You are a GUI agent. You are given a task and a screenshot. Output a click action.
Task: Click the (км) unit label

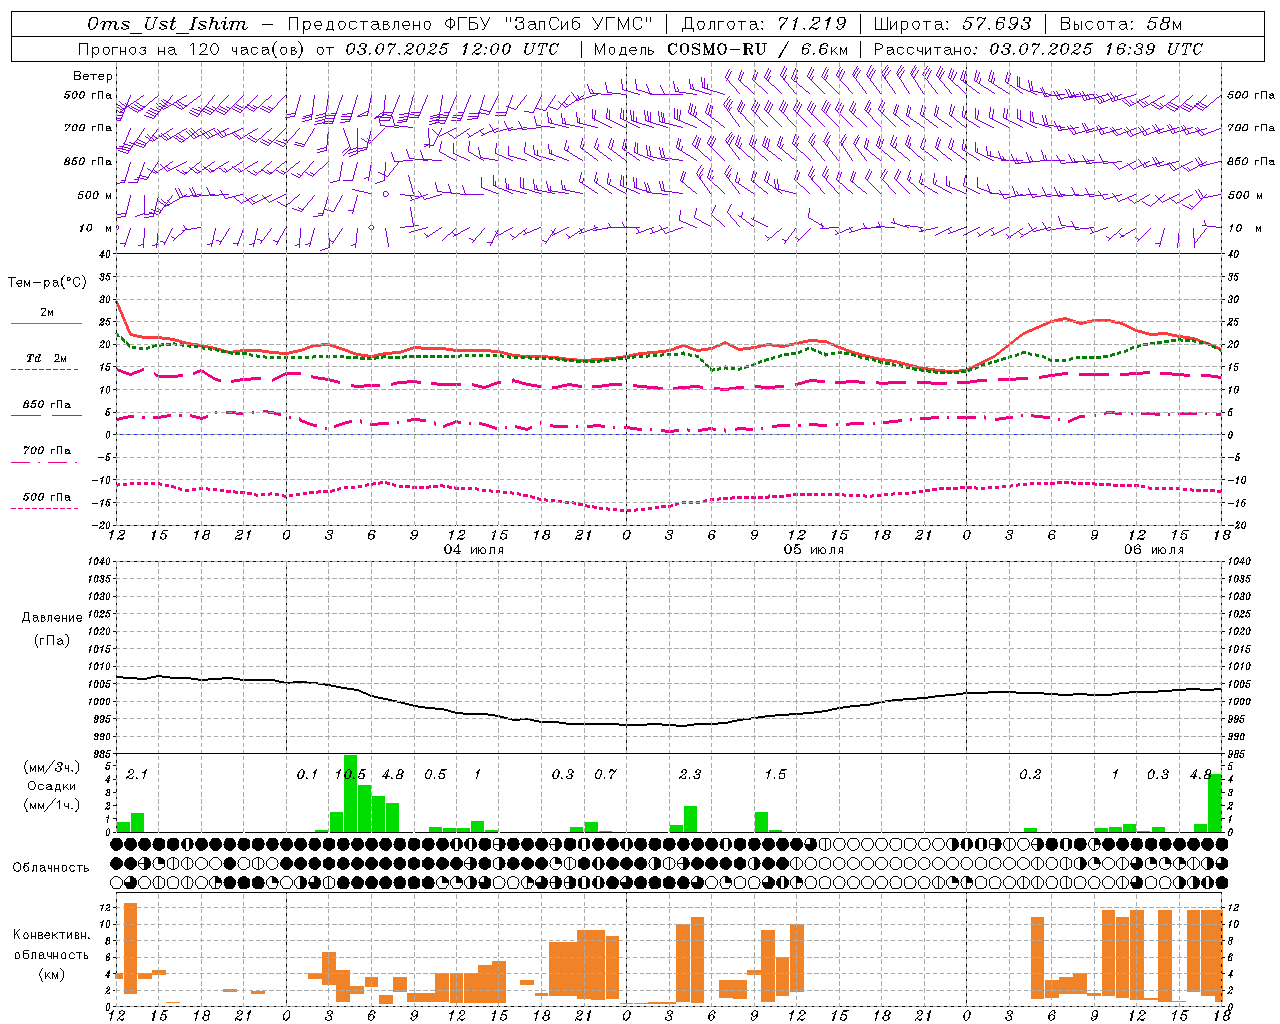click(52, 974)
